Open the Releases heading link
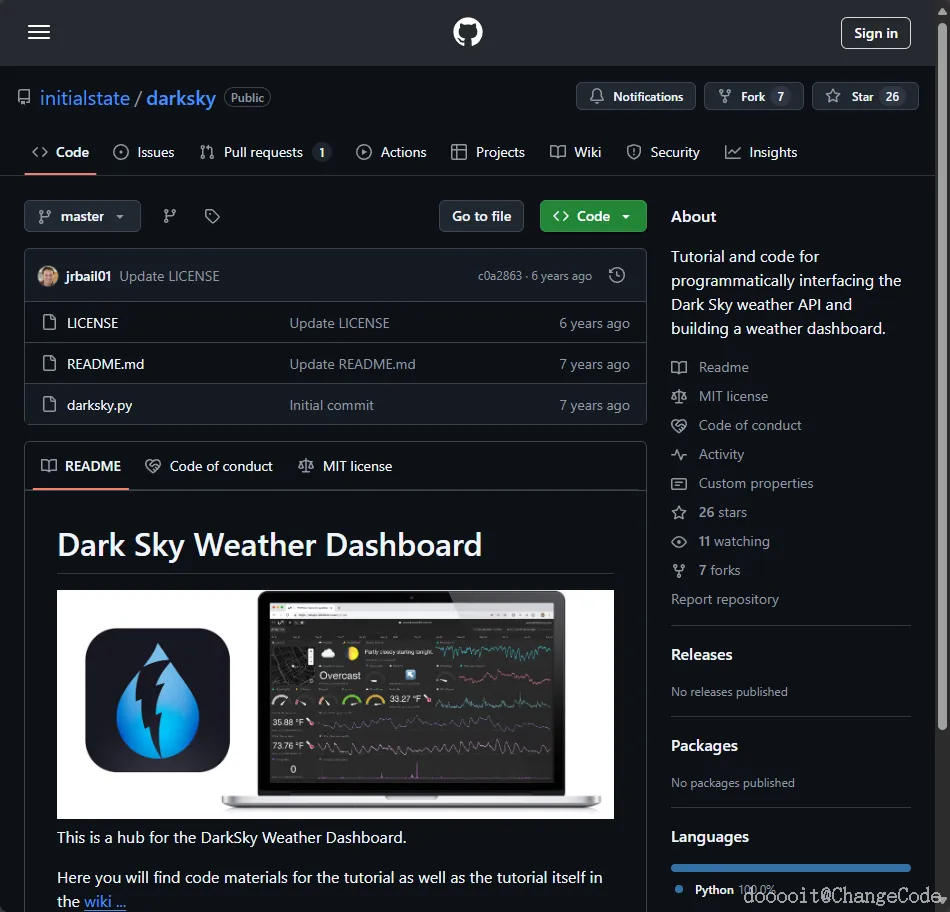This screenshot has height=912, width=950. (702, 654)
